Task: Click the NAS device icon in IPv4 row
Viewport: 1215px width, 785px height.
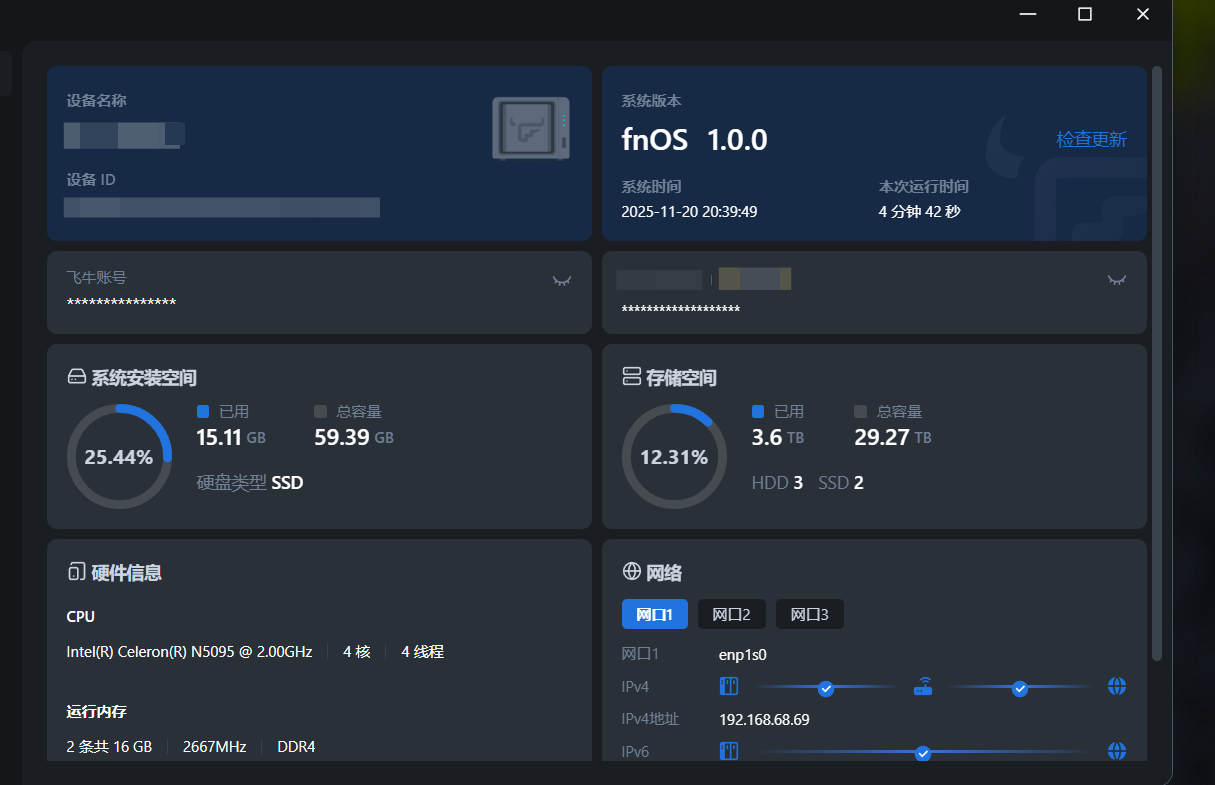Action: coord(729,687)
